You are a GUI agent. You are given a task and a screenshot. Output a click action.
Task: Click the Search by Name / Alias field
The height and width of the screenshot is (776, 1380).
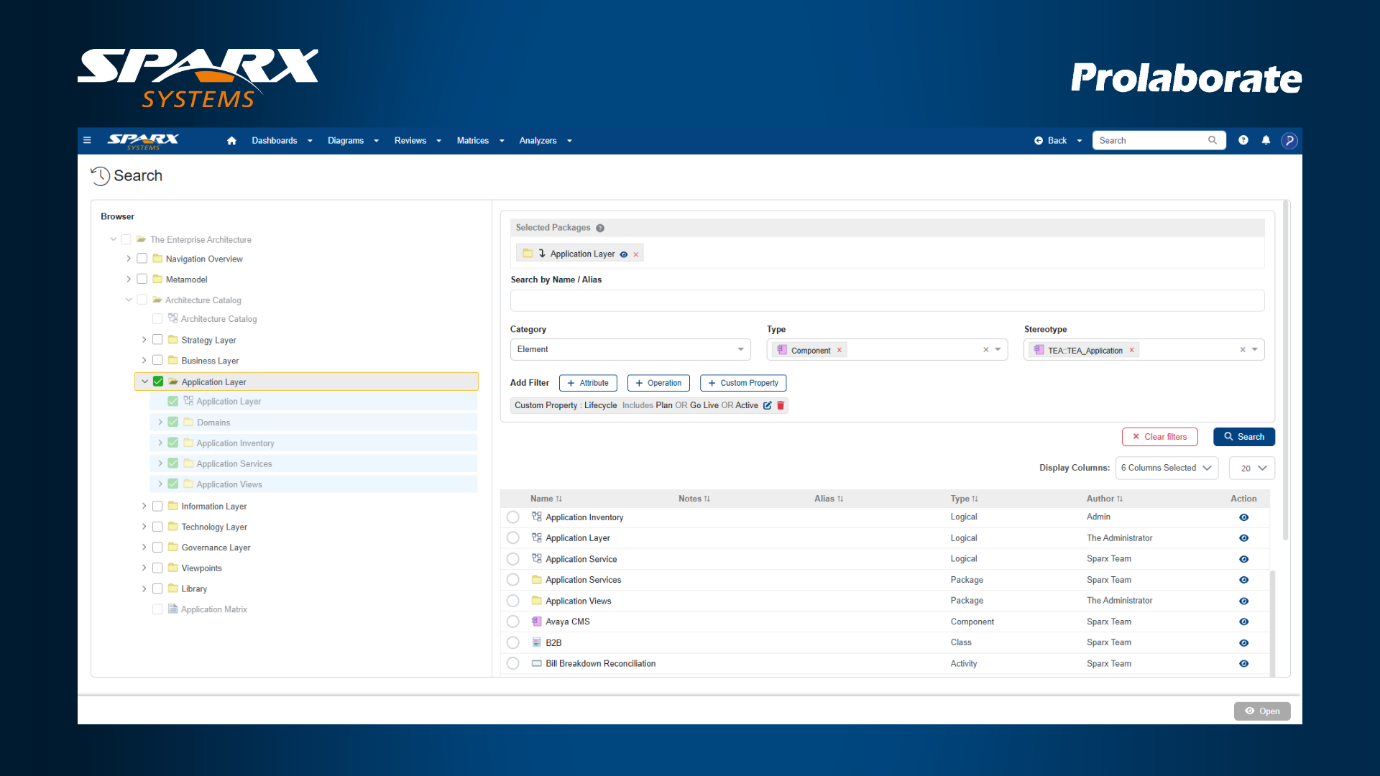[886, 301]
